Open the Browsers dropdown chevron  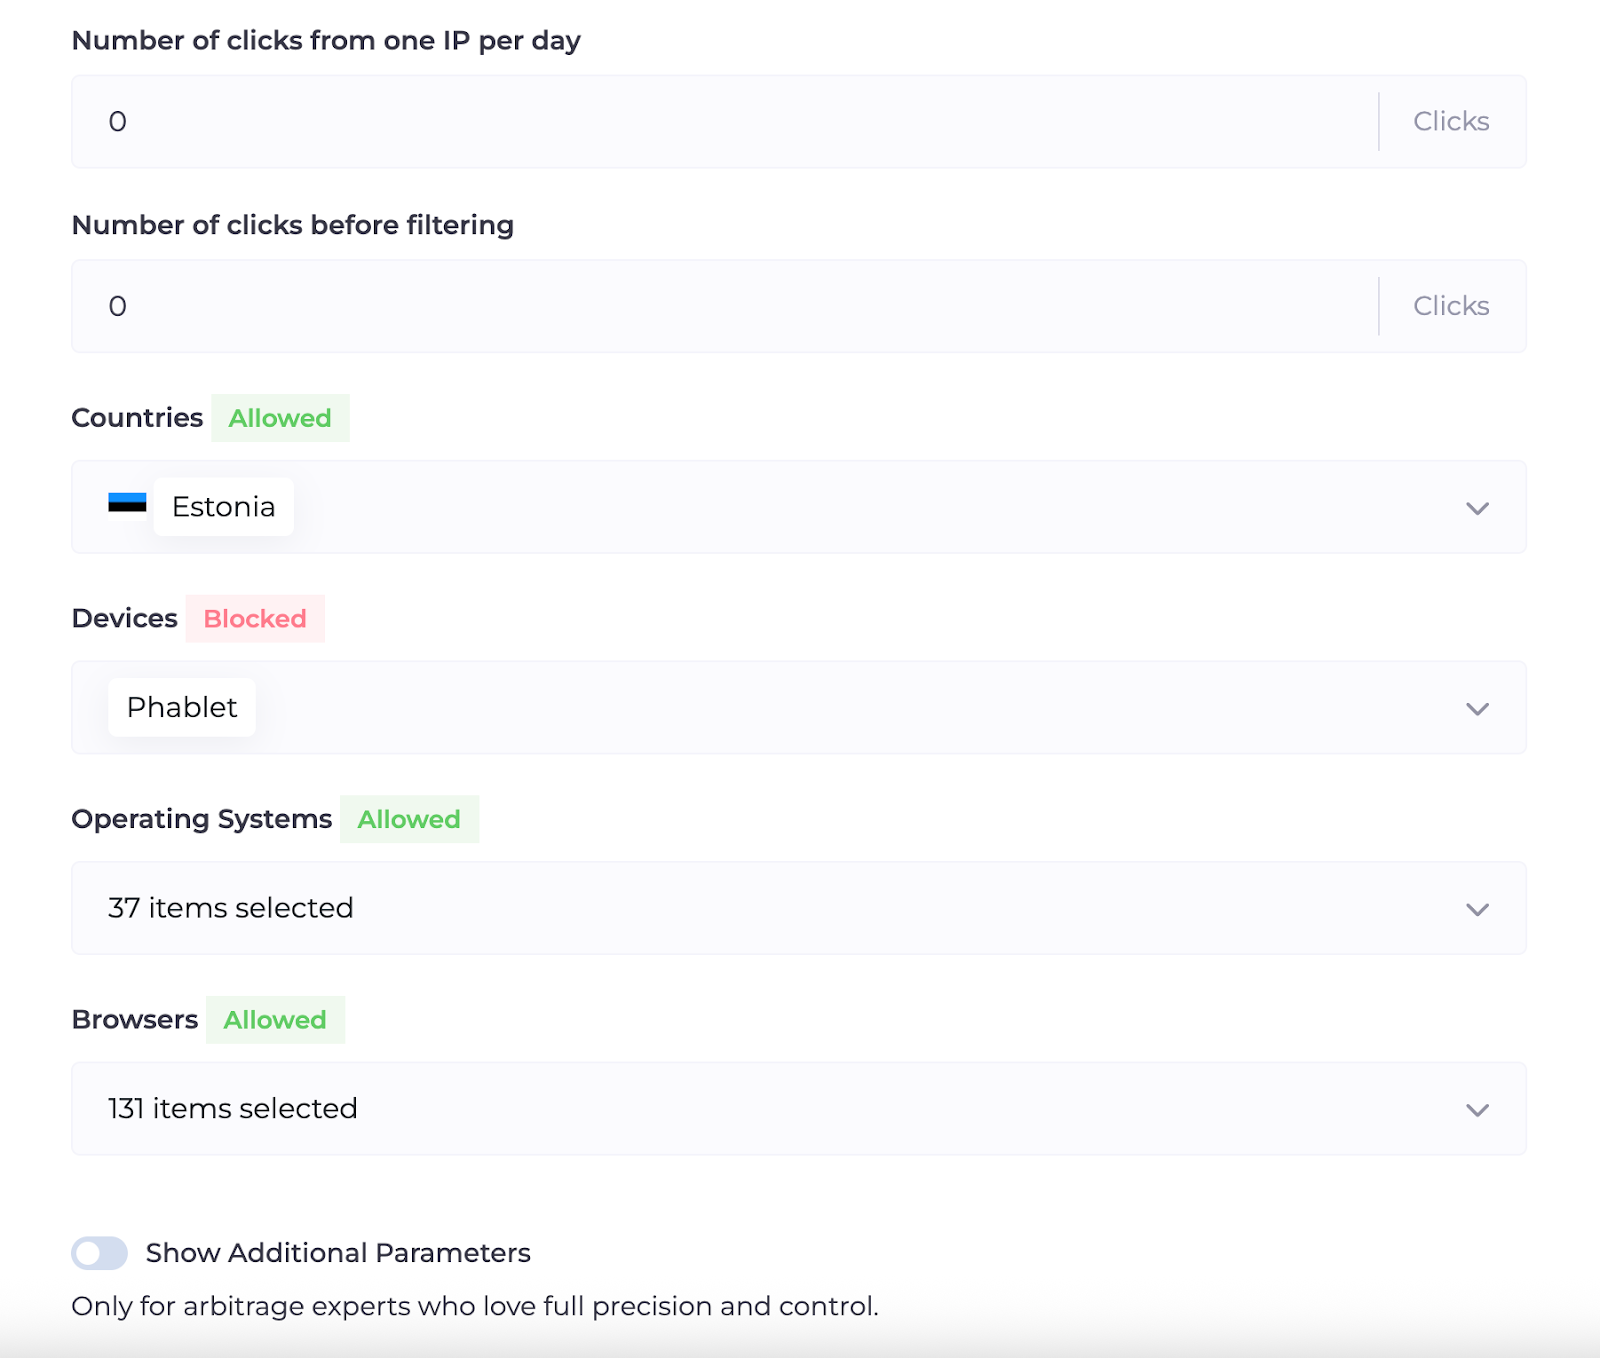pyautogui.click(x=1477, y=1110)
